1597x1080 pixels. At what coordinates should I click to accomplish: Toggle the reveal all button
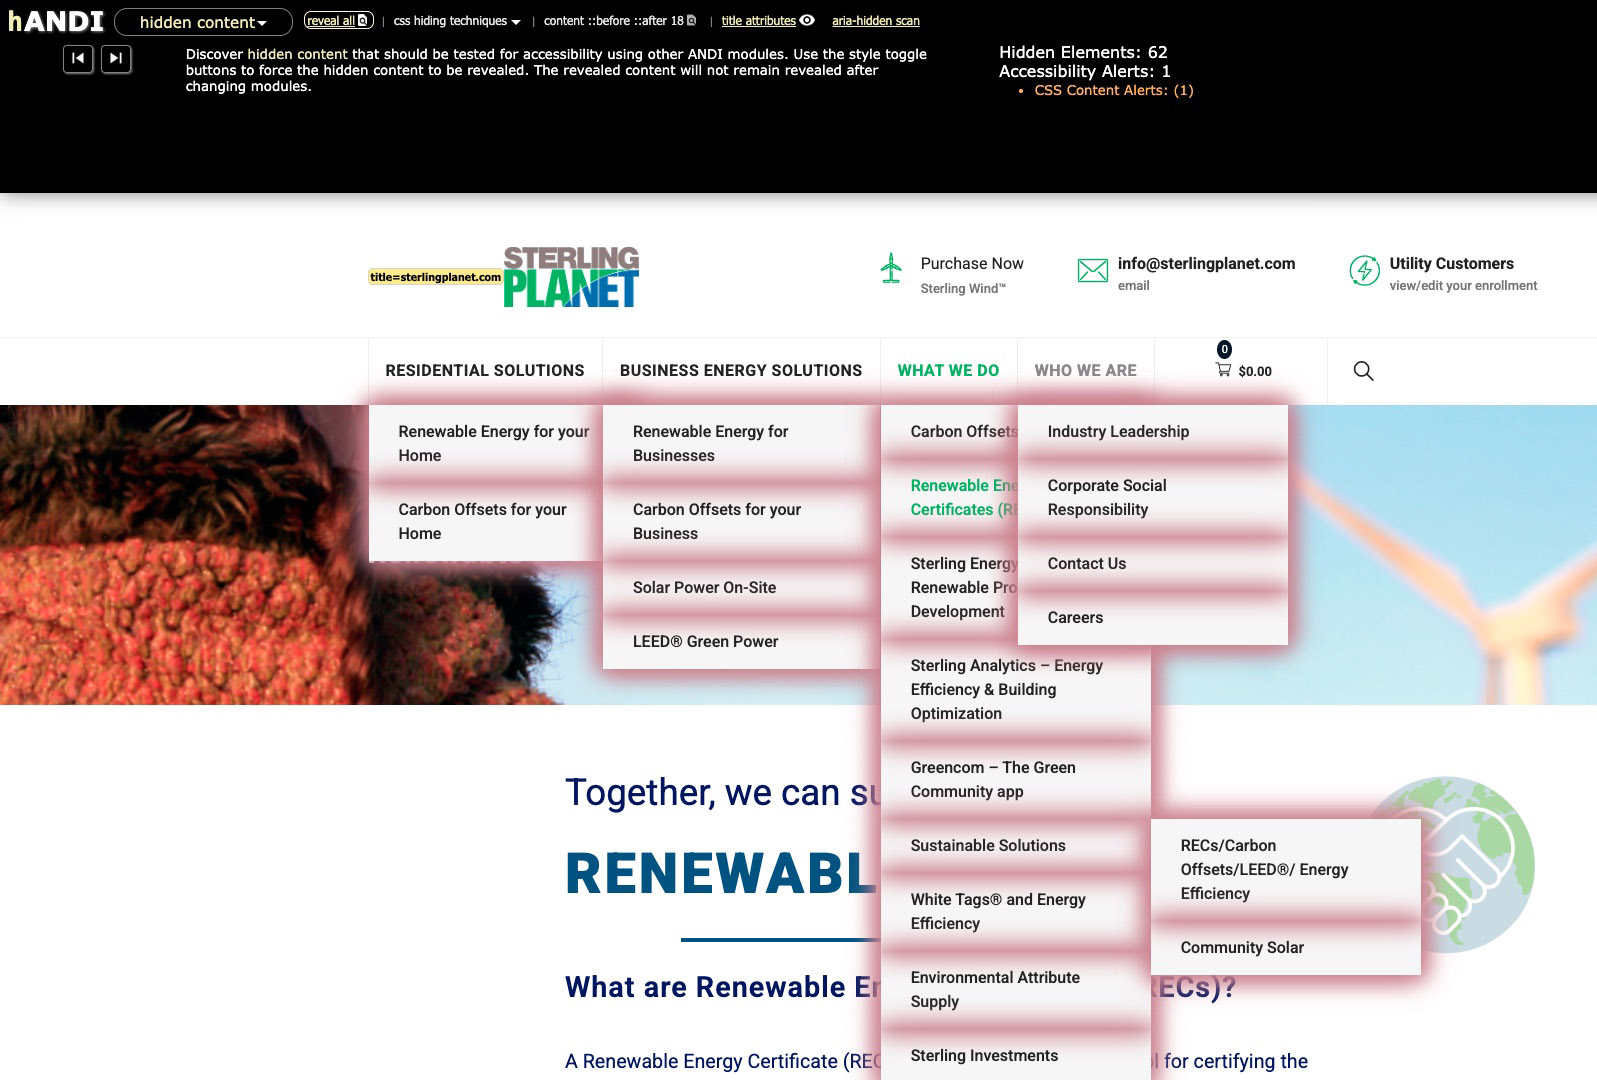click(337, 21)
